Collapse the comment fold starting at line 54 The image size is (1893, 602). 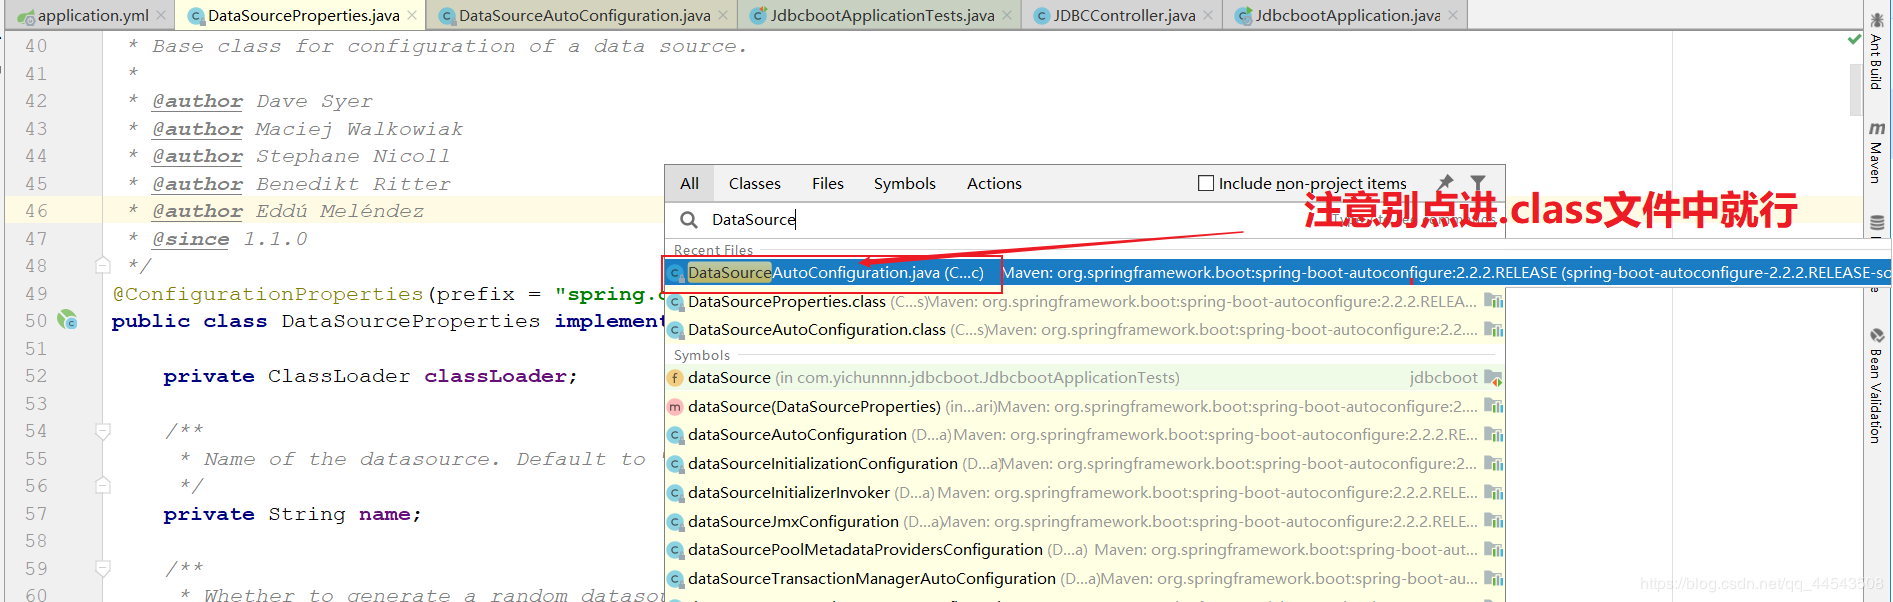pos(102,431)
